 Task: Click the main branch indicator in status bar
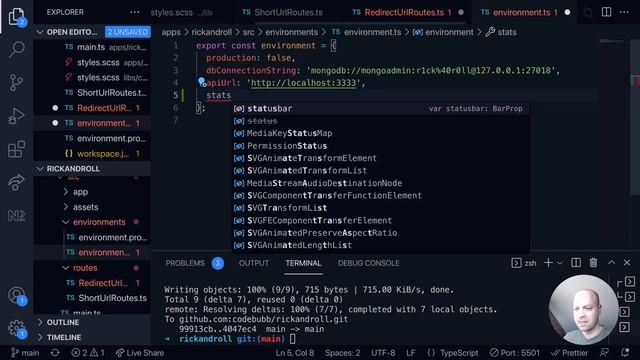tap(25, 353)
